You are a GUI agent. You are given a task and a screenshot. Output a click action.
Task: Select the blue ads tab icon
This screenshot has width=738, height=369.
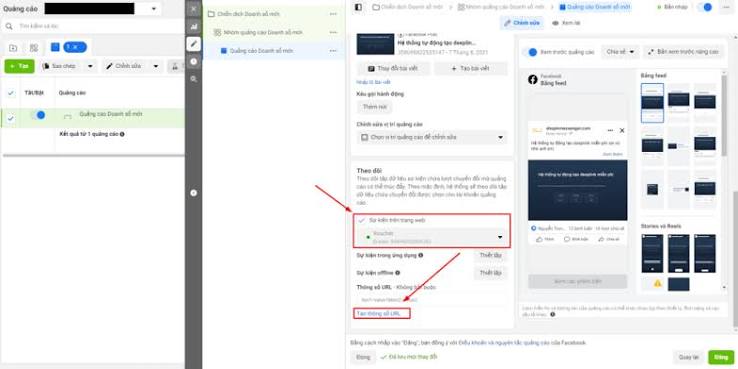pyautogui.click(x=55, y=47)
